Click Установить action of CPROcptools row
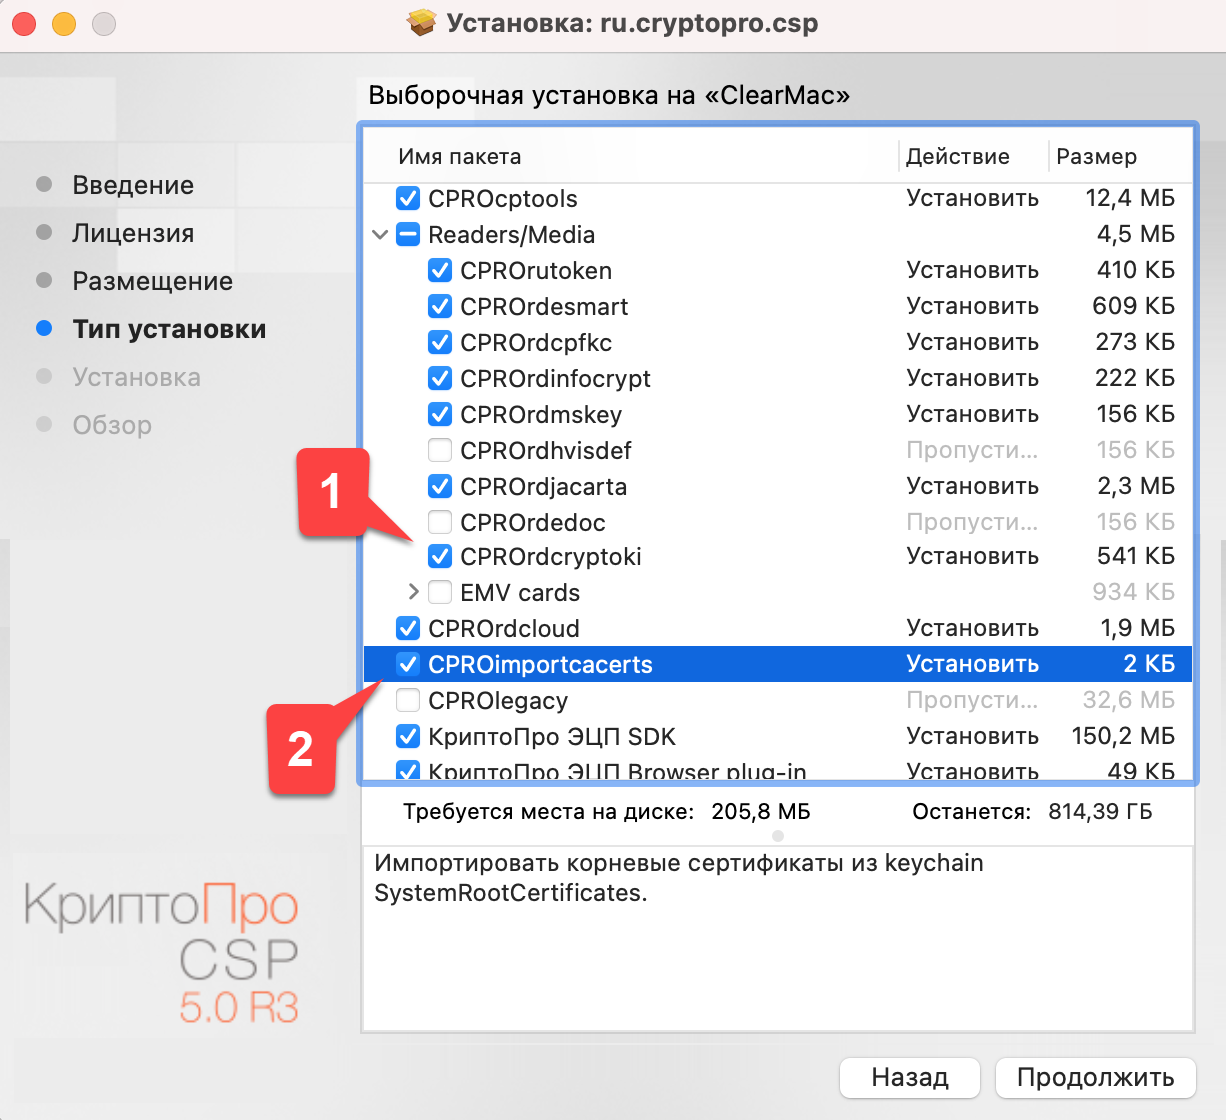 (972, 198)
